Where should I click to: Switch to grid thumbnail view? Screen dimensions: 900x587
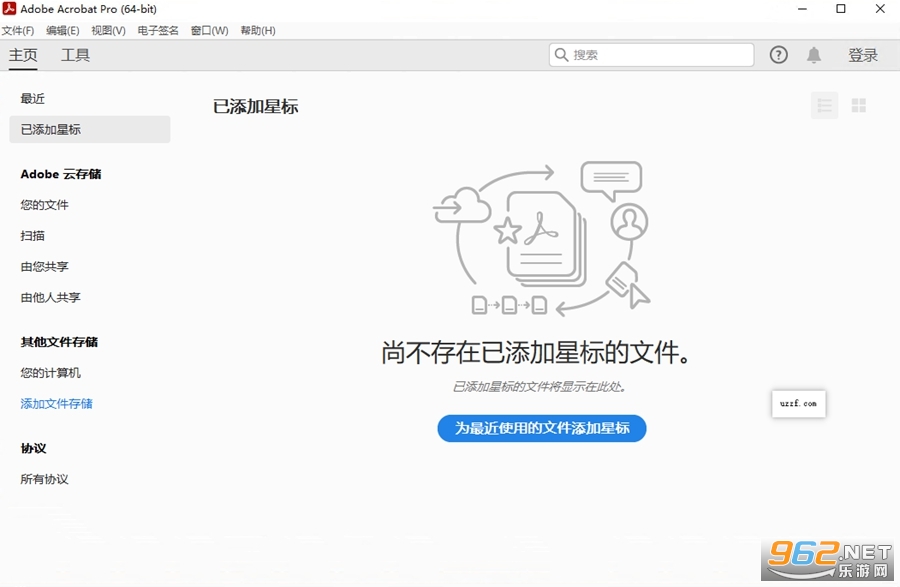coord(859,106)
